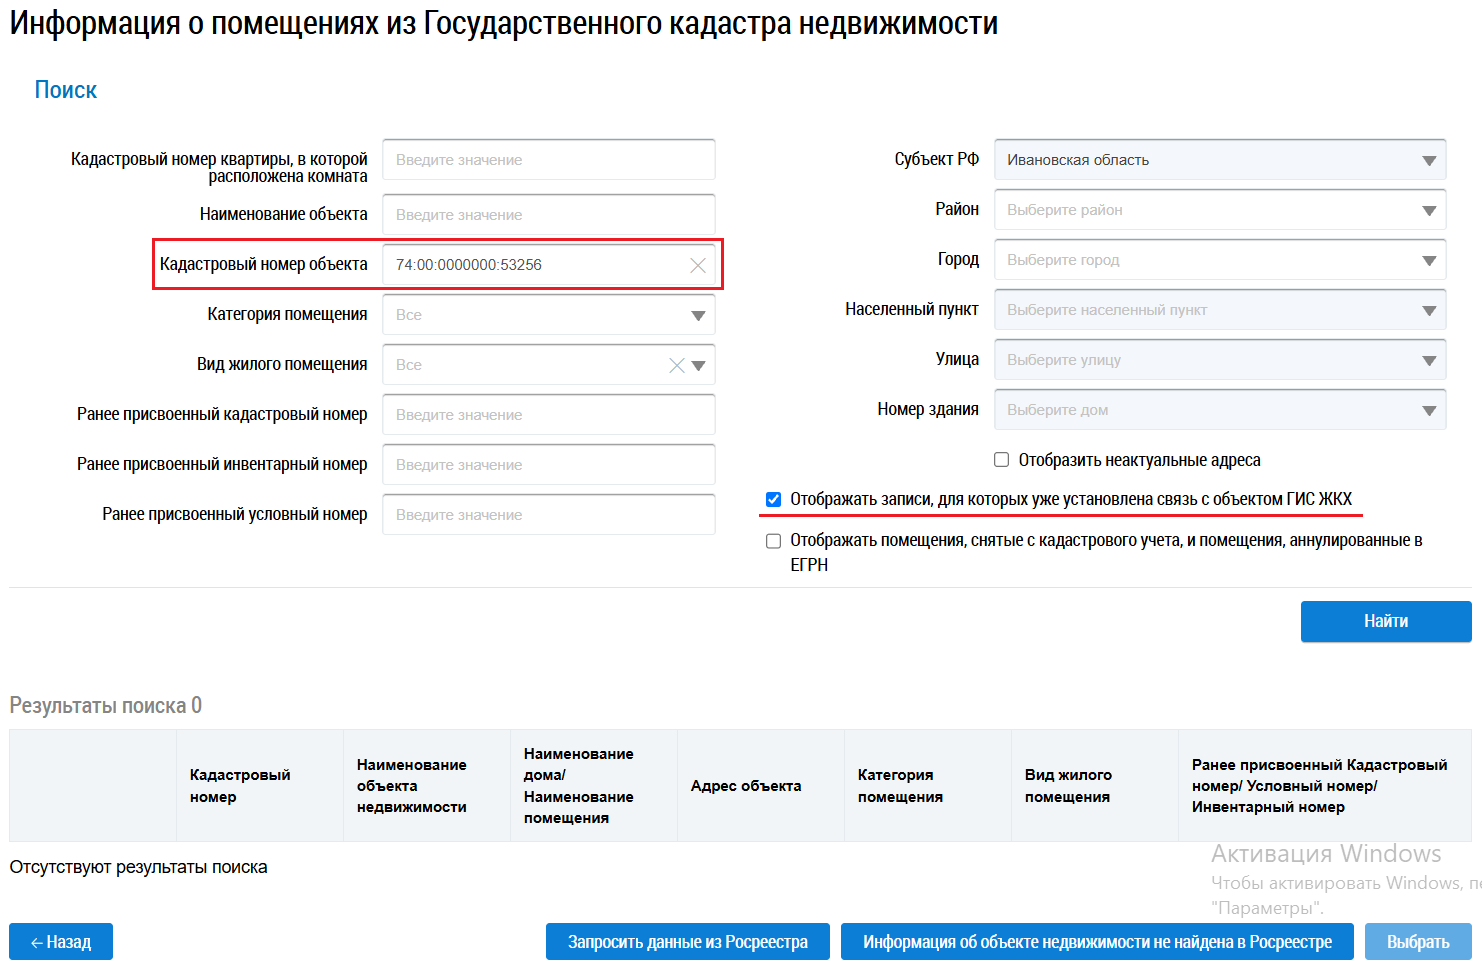The height and width of the screenshot is (973, 1482).
Task: Toggle 'Отобразить неактуальные адреса' checkbox
Action: point(1001,460)
